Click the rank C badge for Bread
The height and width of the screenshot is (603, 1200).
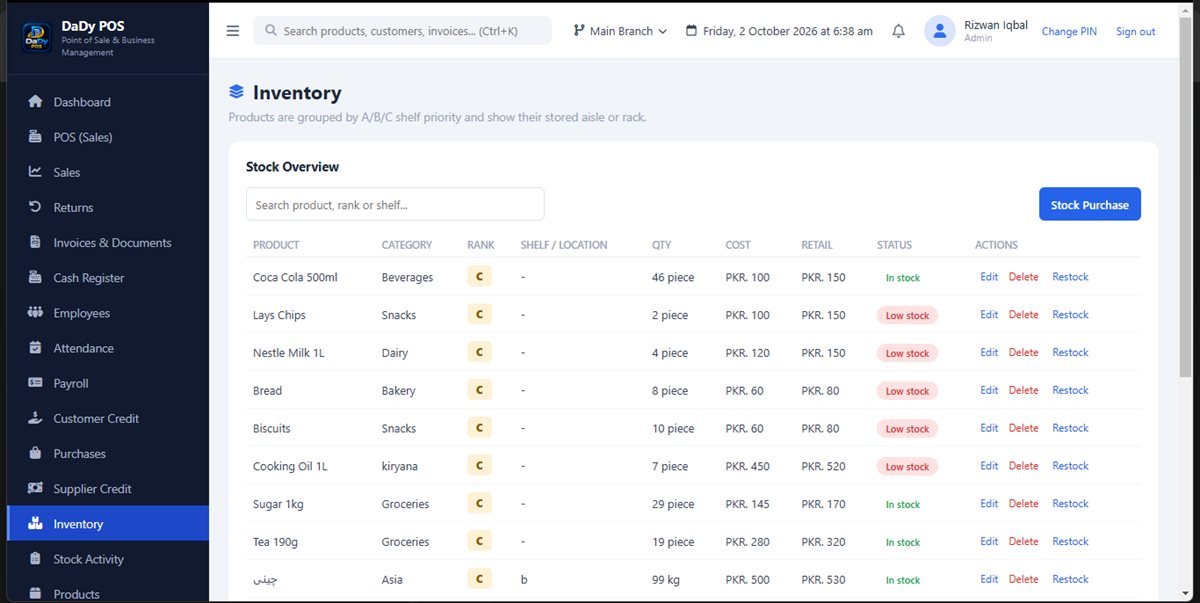click(479, 390)
